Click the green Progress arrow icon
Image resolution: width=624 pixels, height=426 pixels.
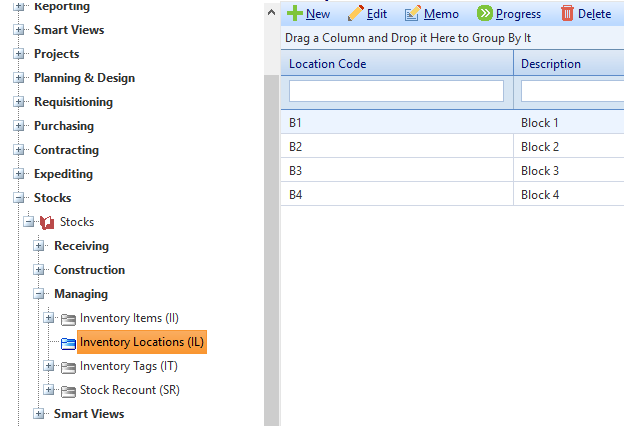click(485, 13)
